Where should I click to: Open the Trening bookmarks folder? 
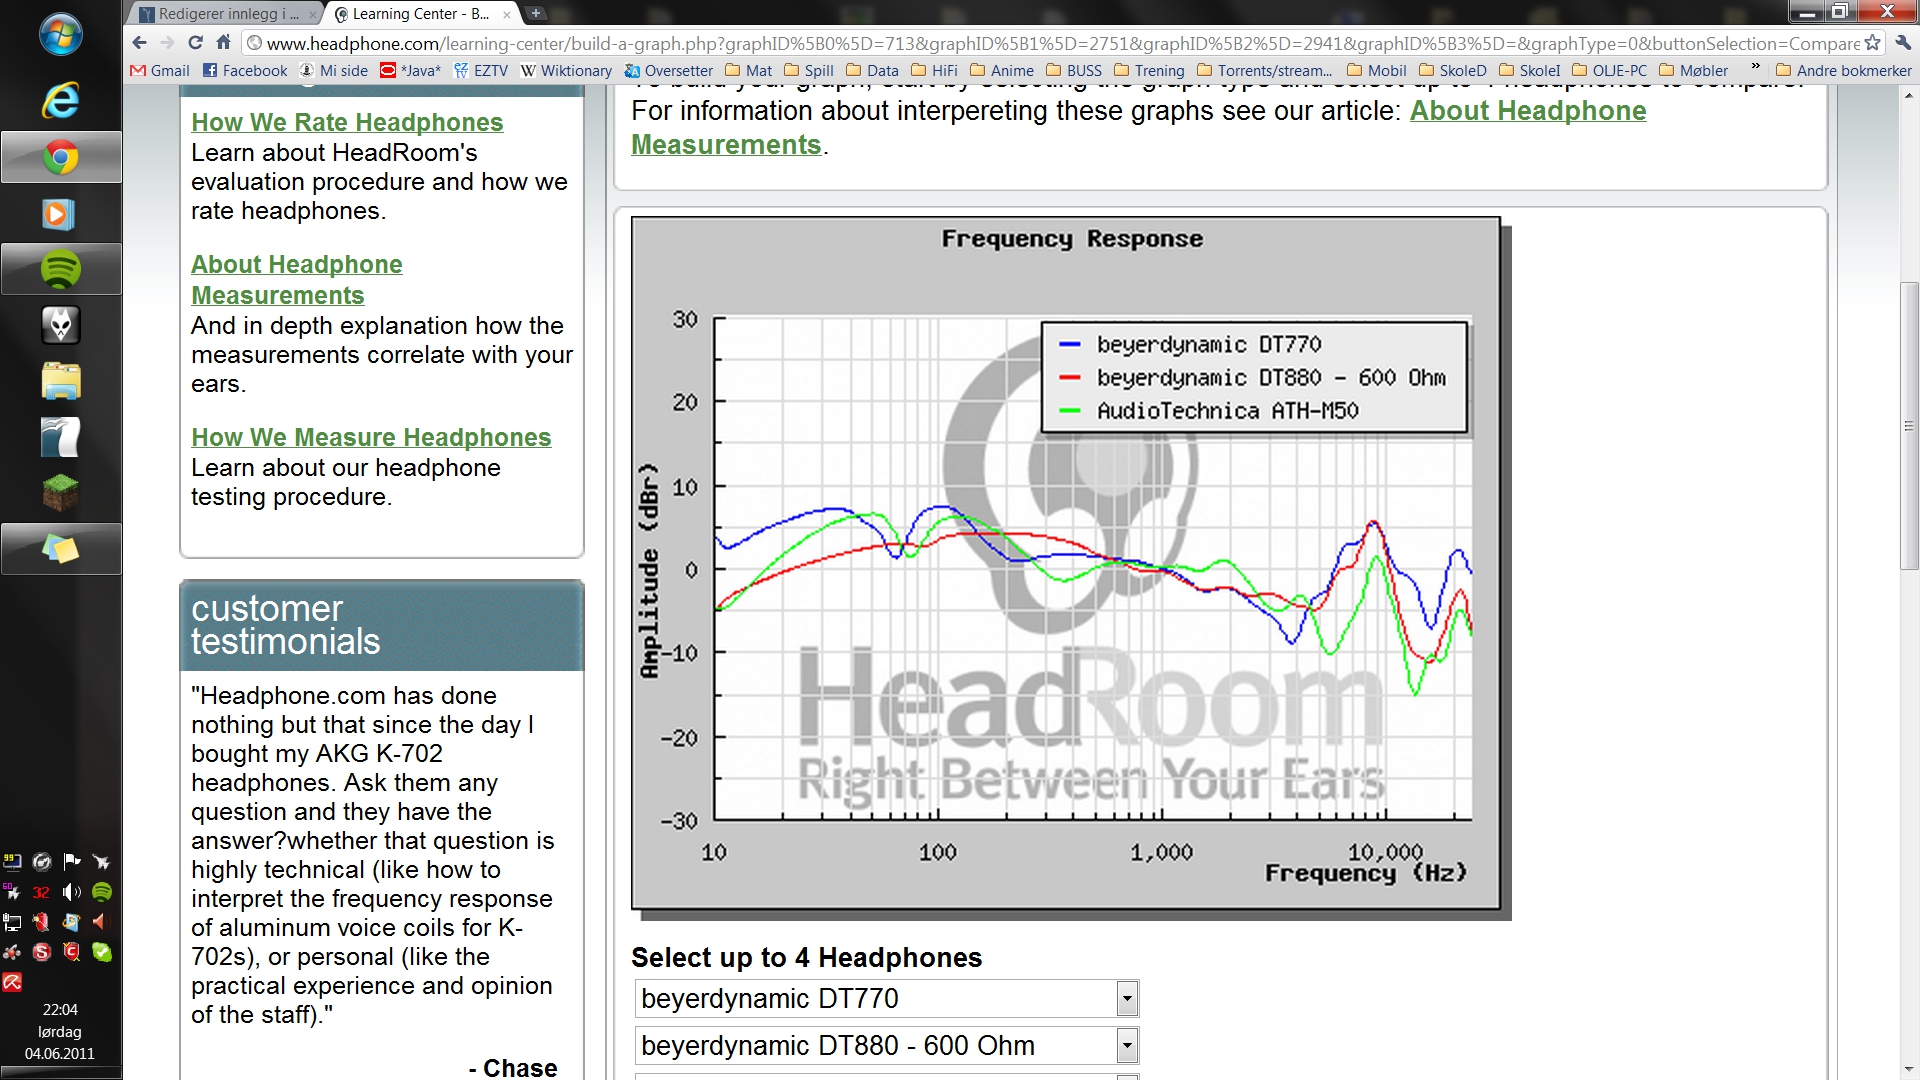(1148, 70)
